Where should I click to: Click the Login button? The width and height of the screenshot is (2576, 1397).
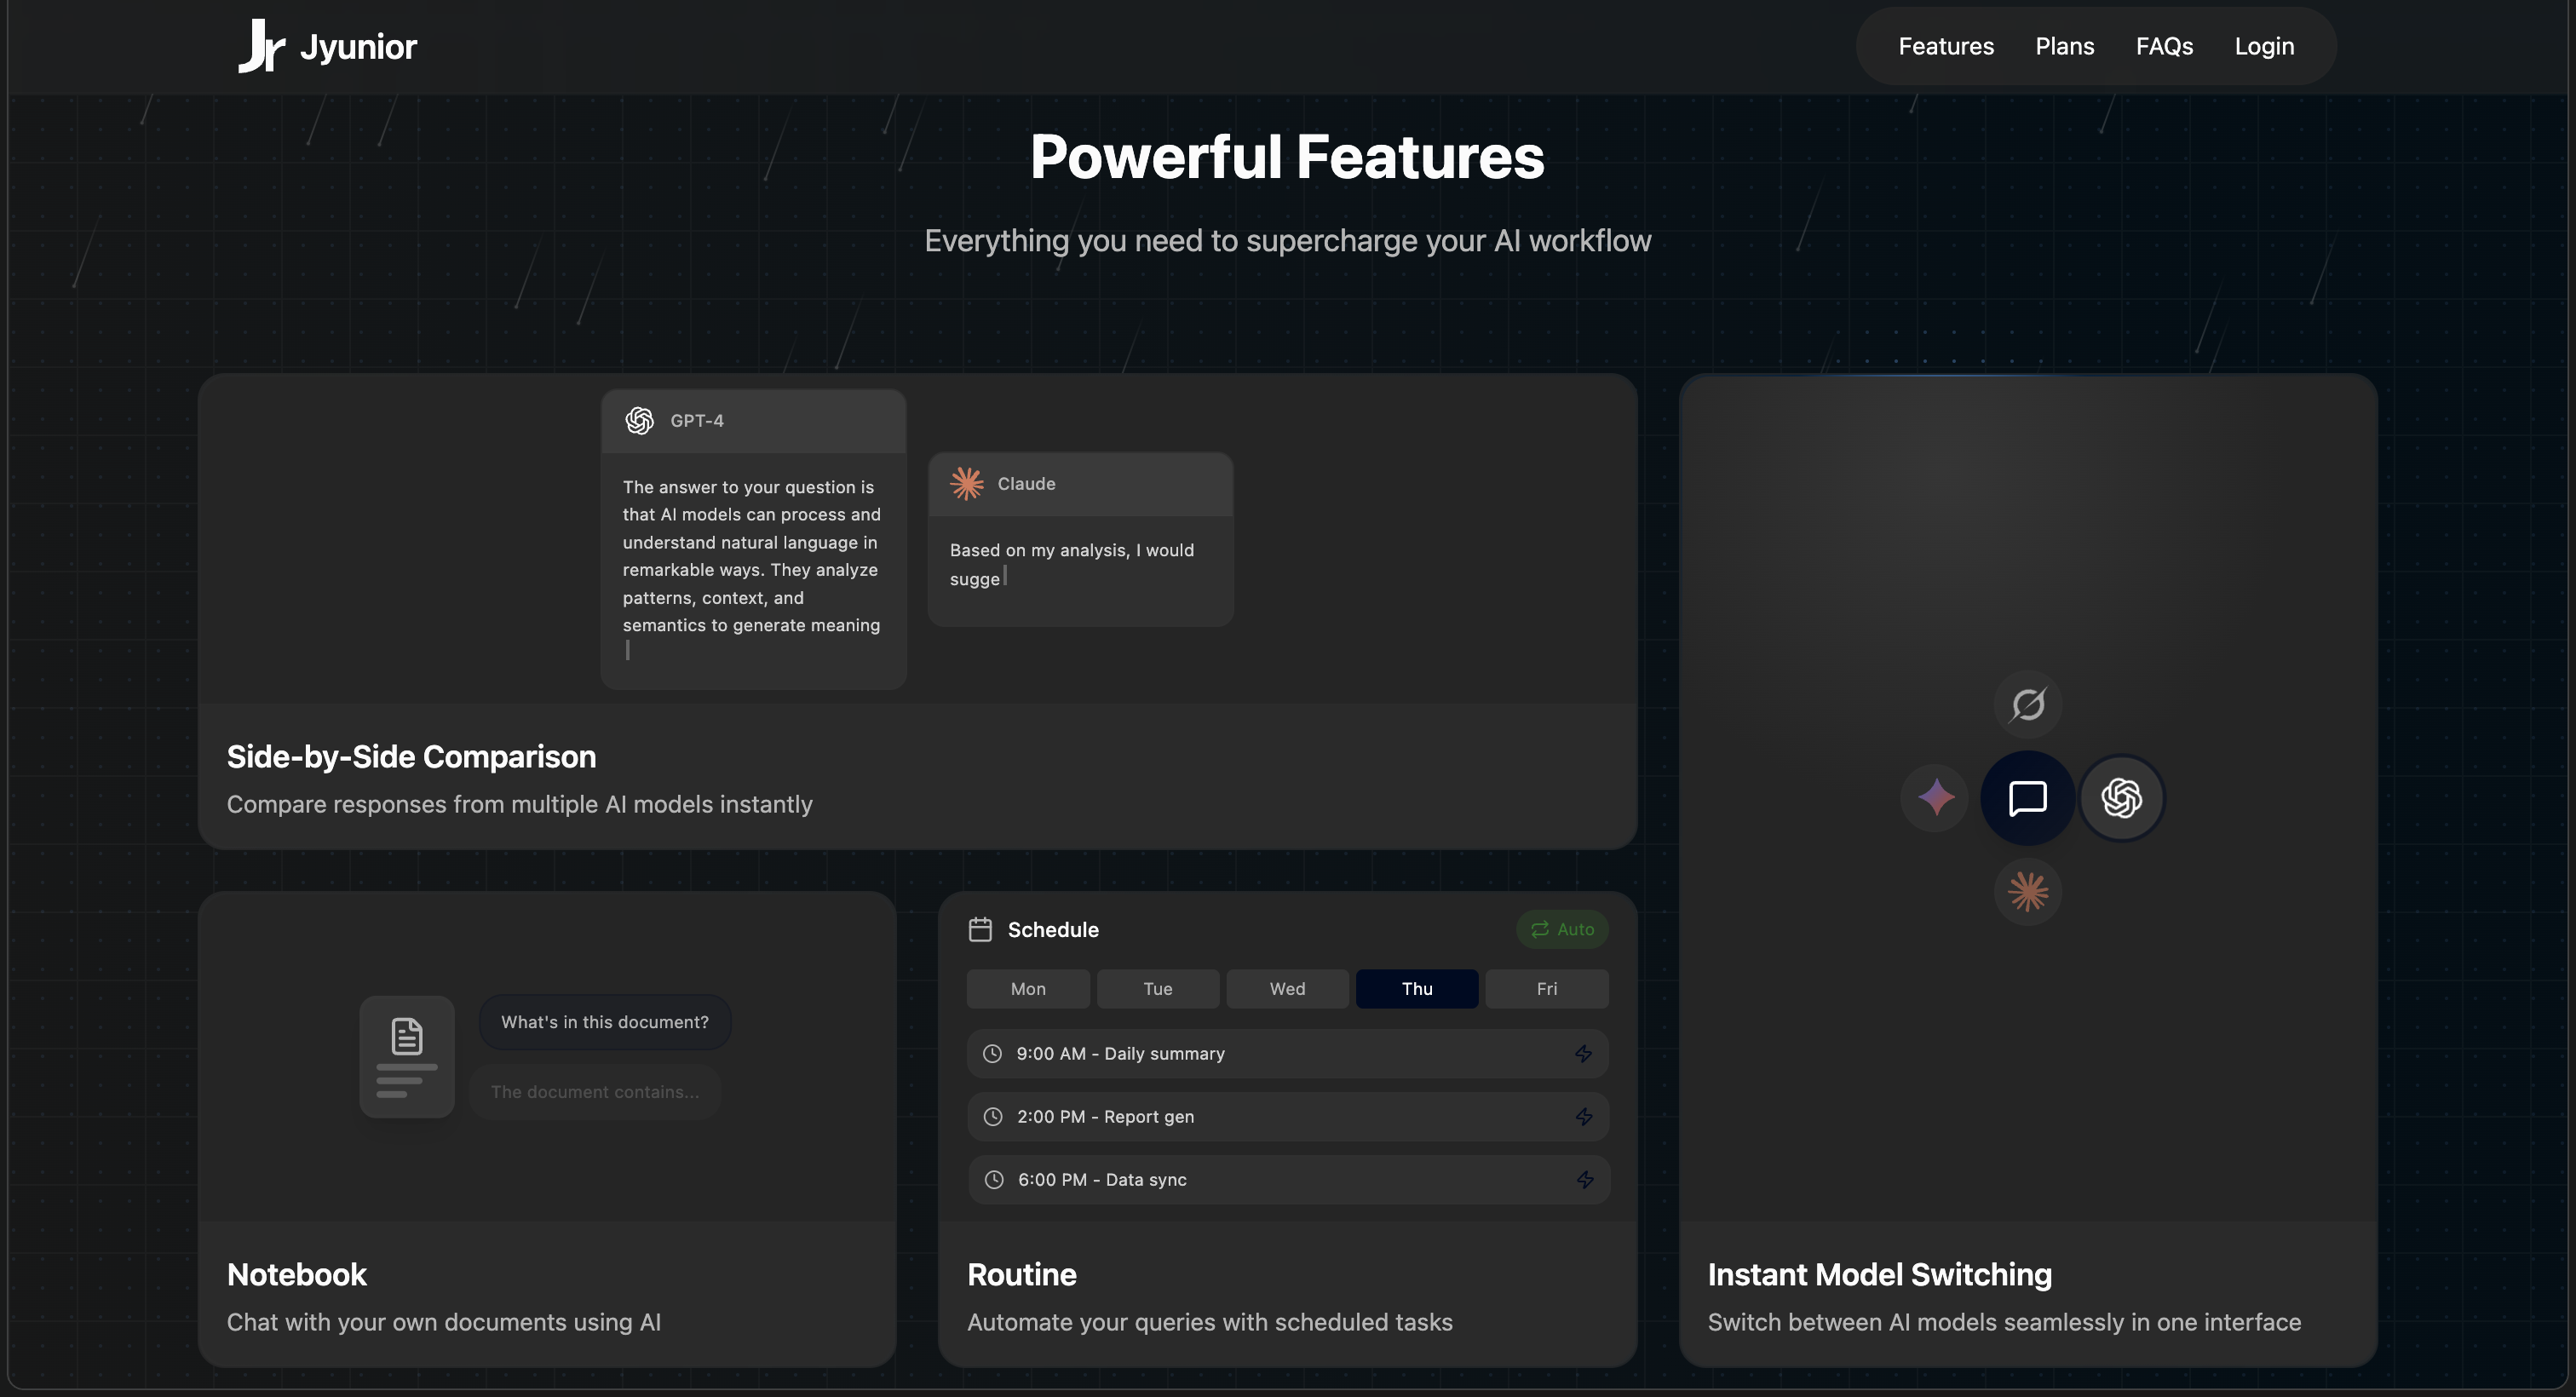click(2264, 45)
